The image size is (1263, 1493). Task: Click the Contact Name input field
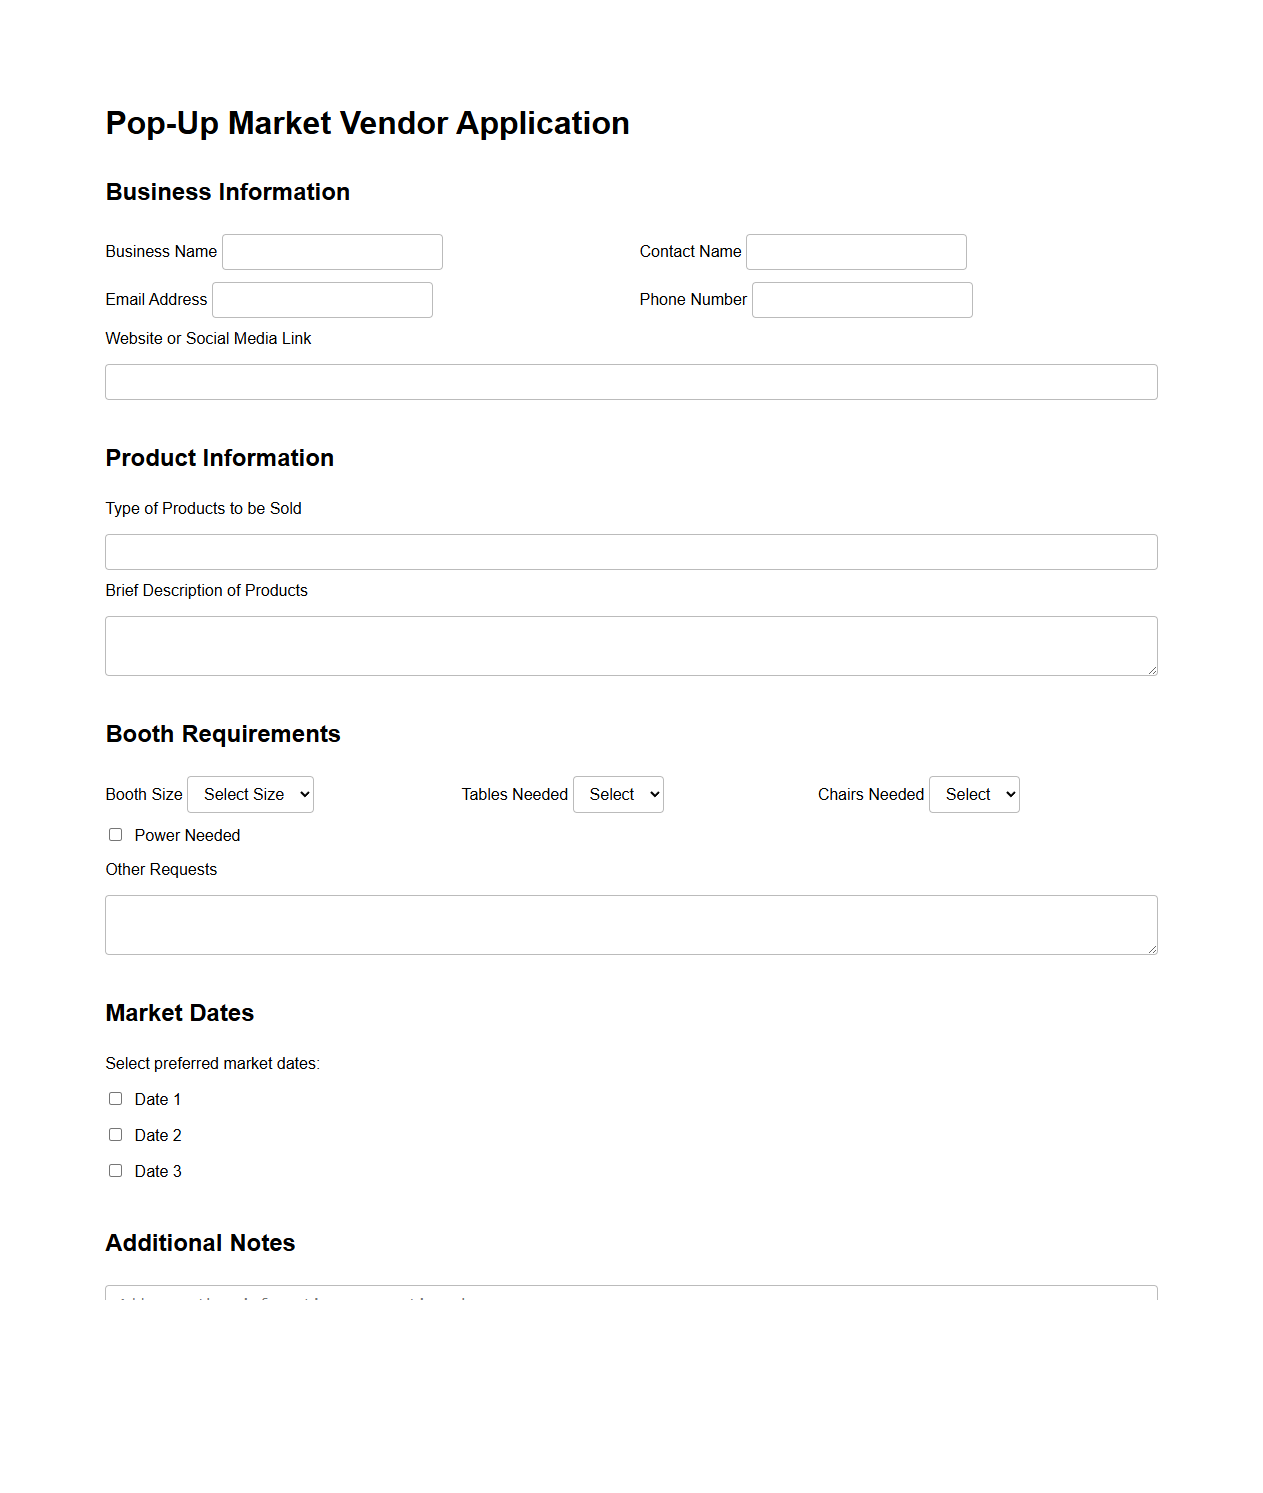[x=856, y=251]
